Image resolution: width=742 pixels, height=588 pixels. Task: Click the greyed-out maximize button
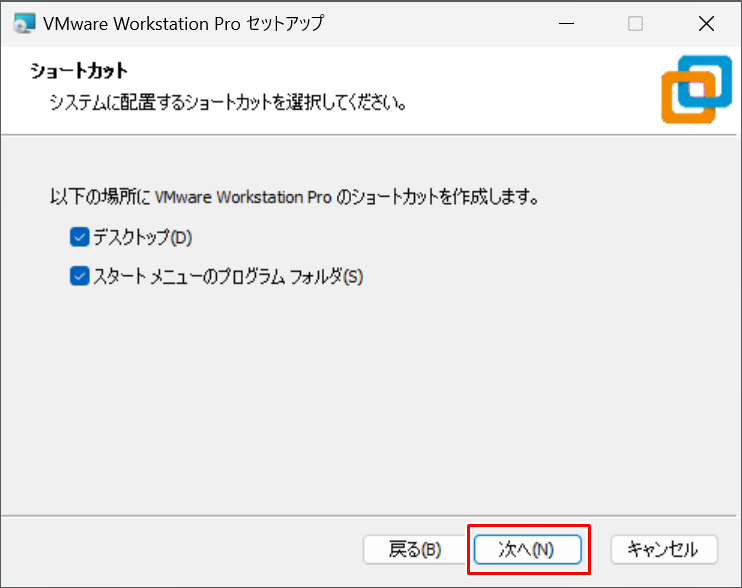(x=635, y=24)
